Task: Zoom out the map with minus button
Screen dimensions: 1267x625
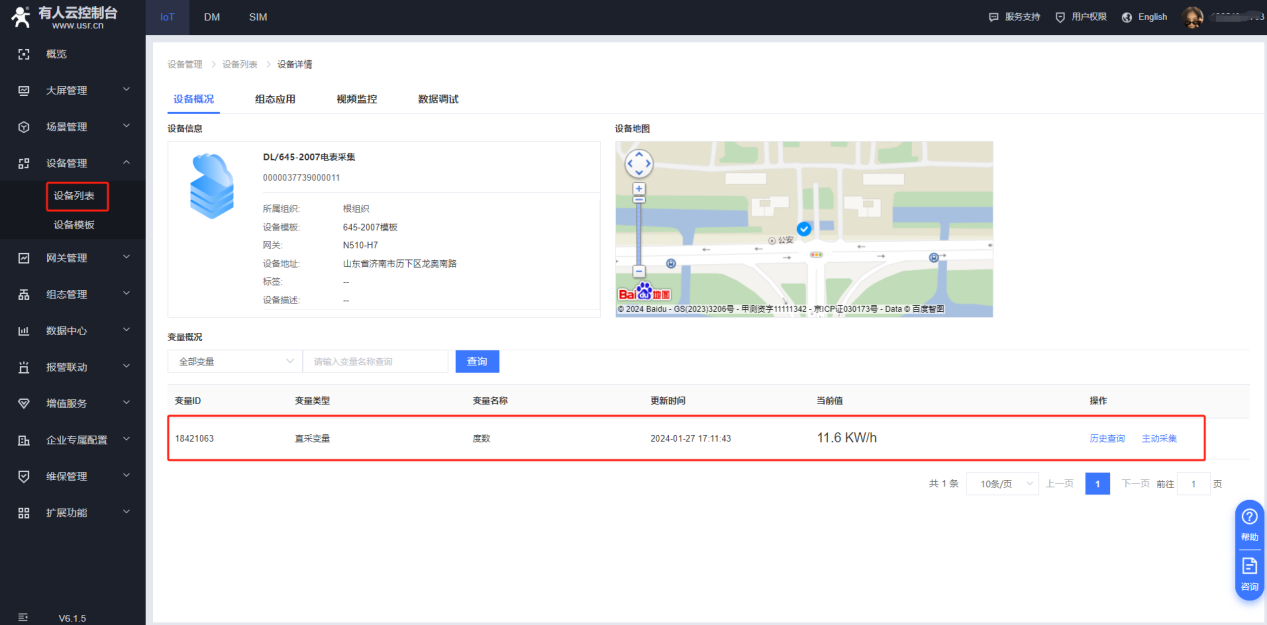Action: pos(639,271)
